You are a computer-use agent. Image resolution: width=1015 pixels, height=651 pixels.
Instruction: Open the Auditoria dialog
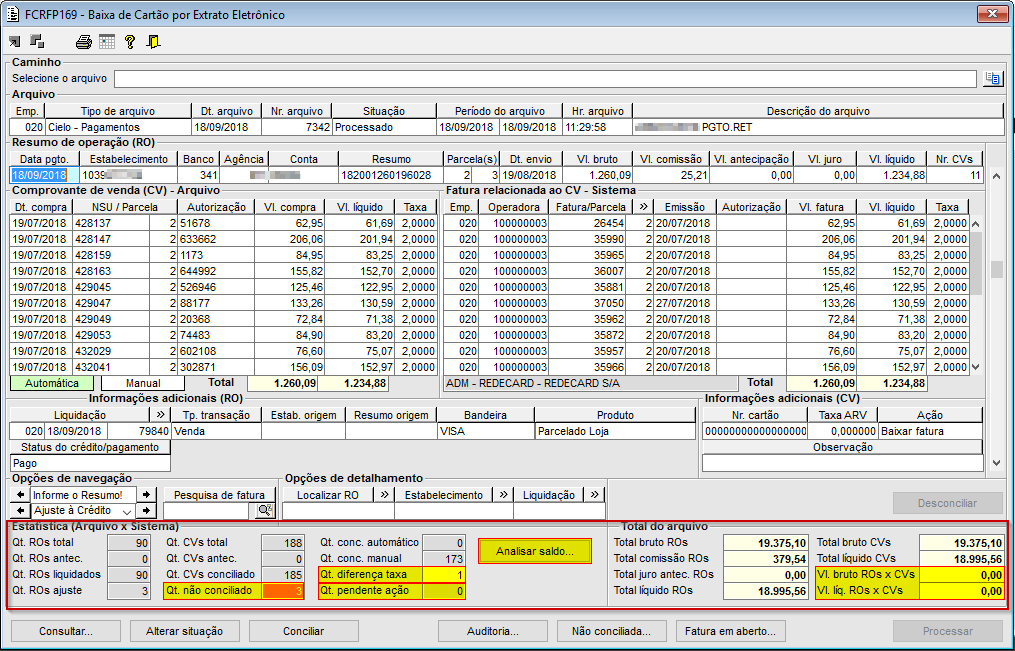pyautogui.click(x=493, y=631)
